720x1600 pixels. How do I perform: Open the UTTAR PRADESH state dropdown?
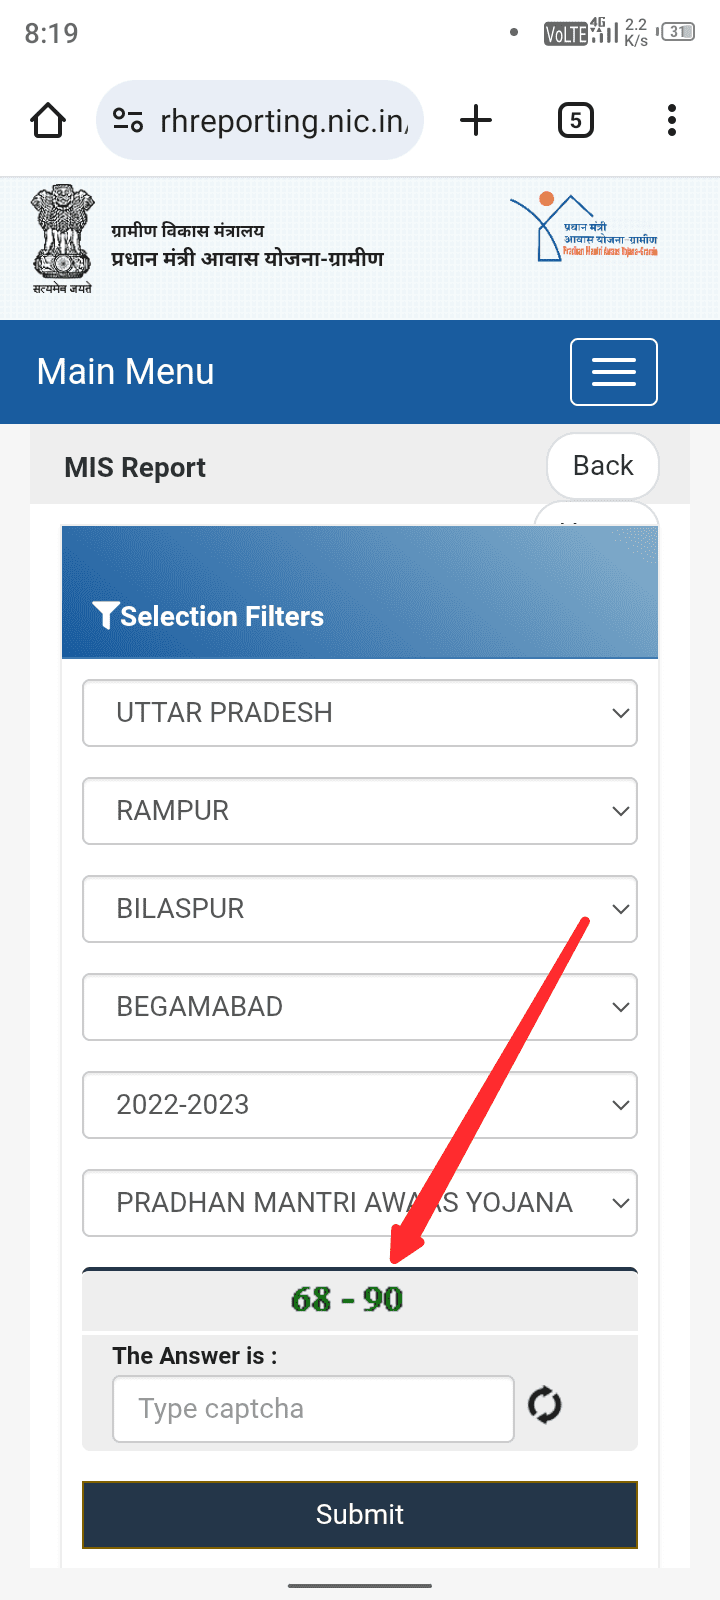[360, 713]
